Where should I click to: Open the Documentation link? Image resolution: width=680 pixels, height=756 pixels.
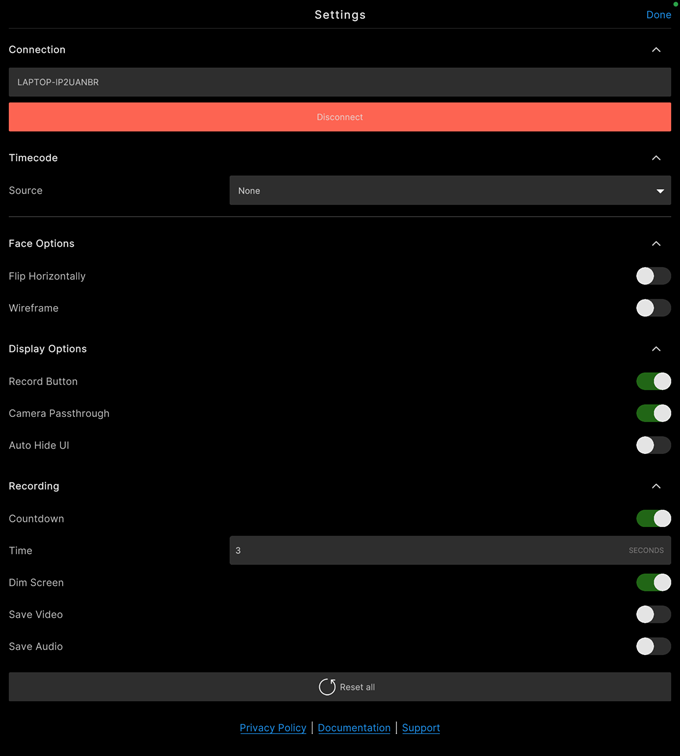[x=354, y=728]
